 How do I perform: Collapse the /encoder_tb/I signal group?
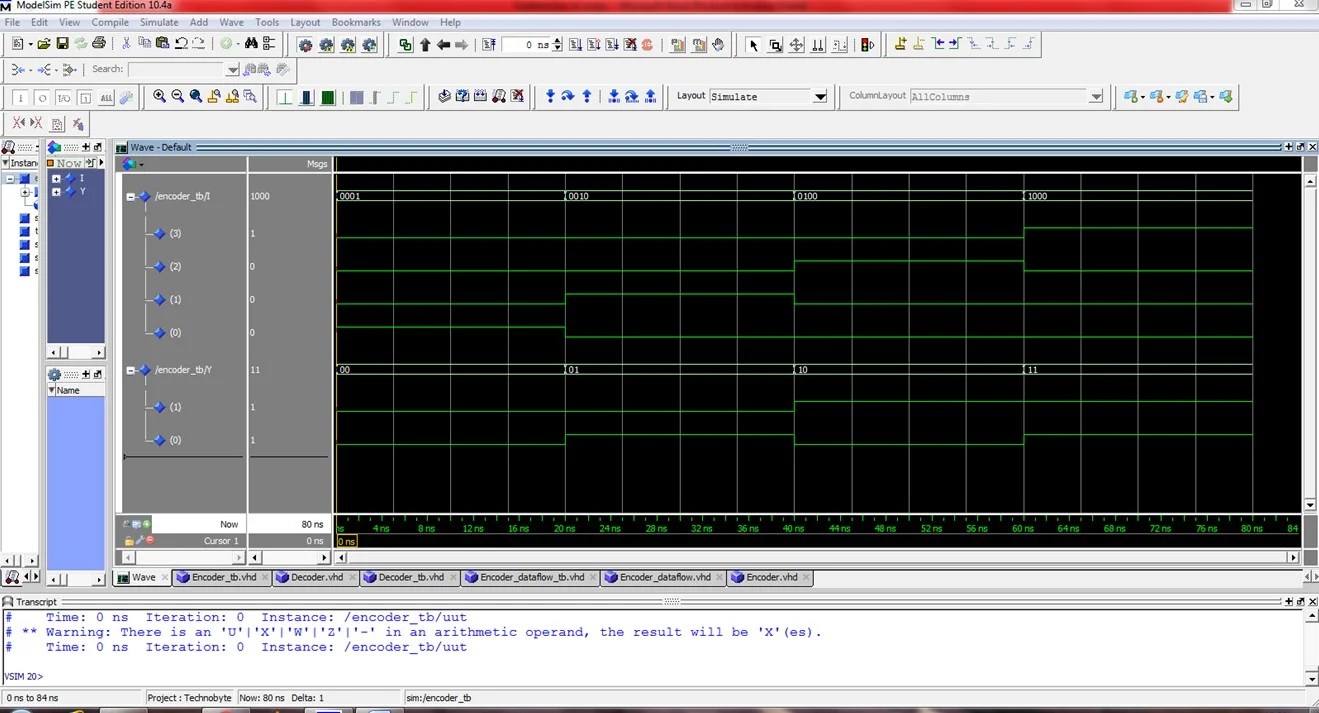(131, 197)
